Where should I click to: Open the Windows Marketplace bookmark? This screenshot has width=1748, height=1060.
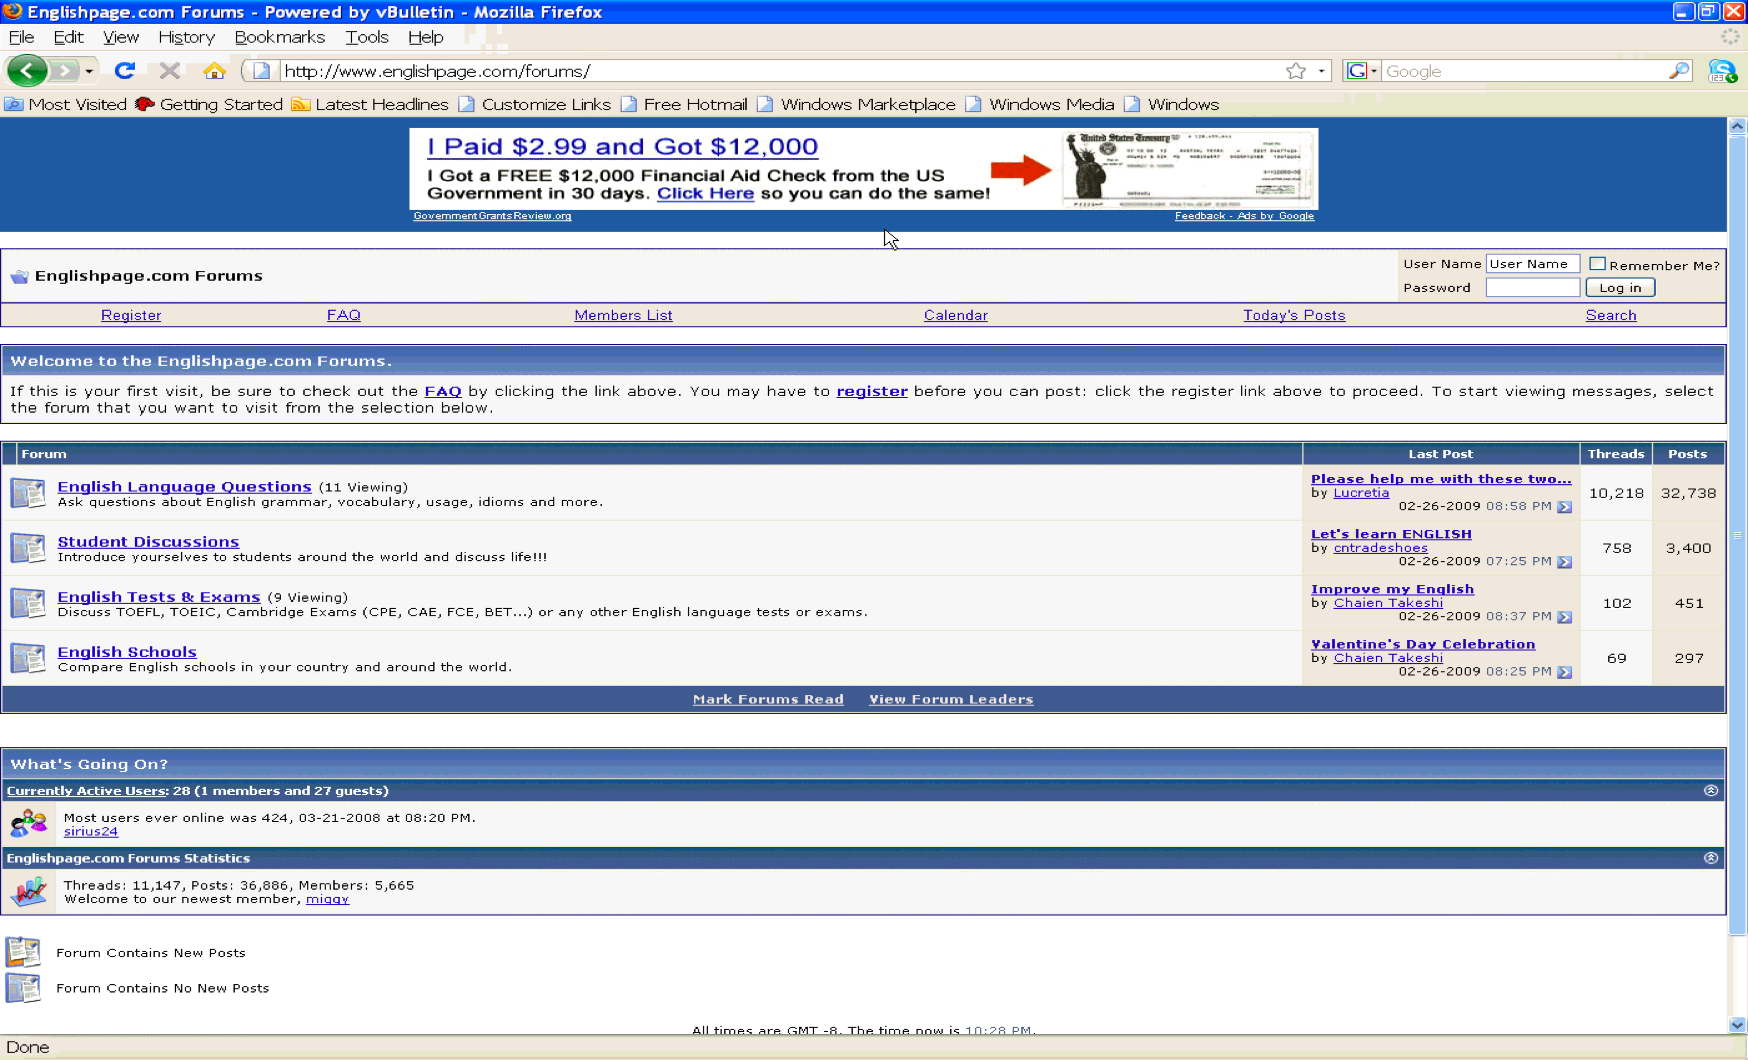pos(857,104)
